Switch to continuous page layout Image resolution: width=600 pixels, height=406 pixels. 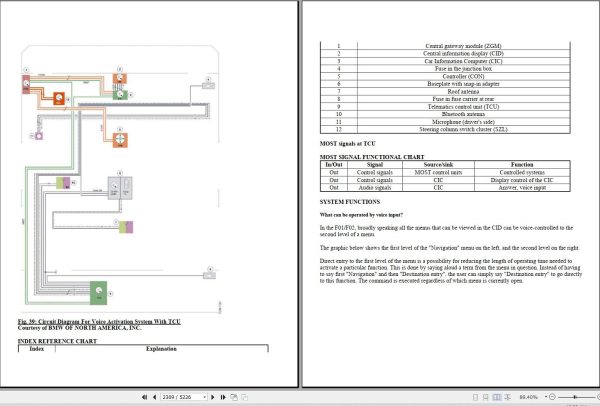tap(486, 397)
